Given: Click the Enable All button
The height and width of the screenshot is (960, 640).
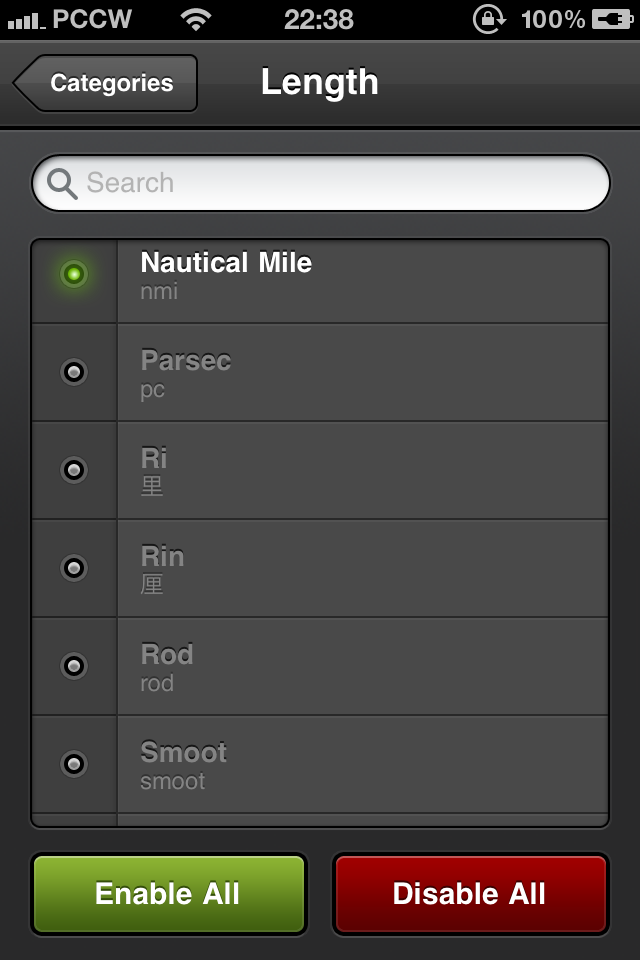Looking at the screenshot, I should (168, 894).
